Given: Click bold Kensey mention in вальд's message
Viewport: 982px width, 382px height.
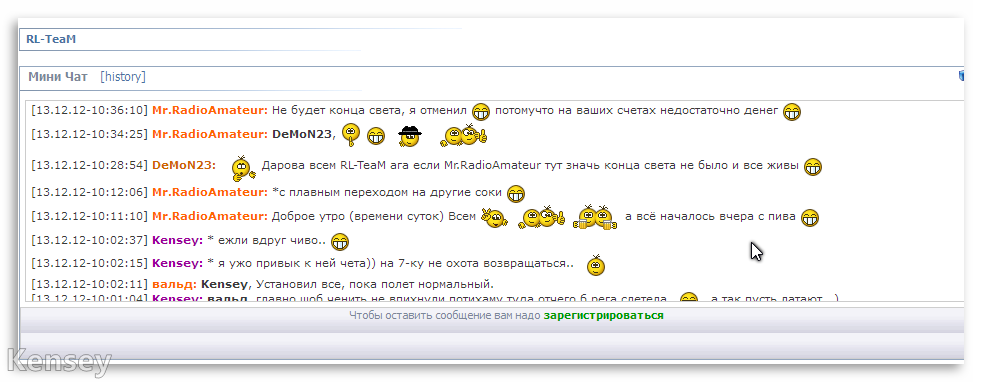Looking at the screenshot, I should [224, 284].
